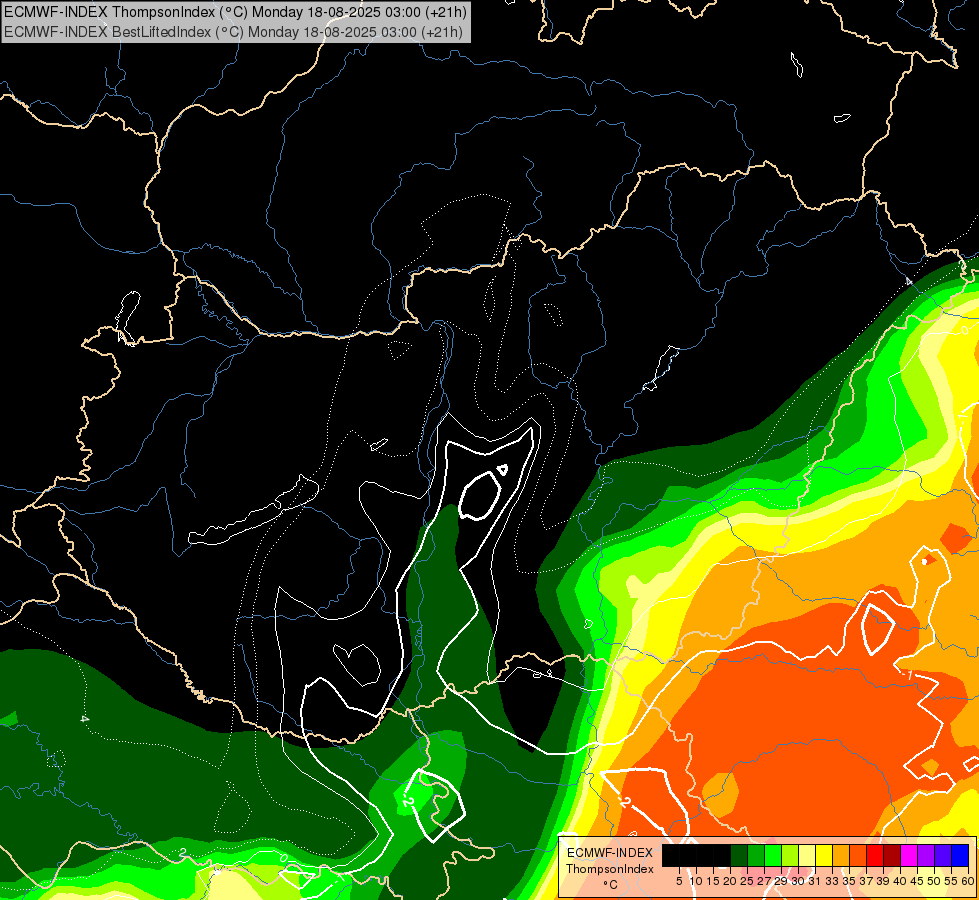Click the magenta 40–45 legend swatch
The width and height of the screenshot is (979, 900).
click(908, 855)
